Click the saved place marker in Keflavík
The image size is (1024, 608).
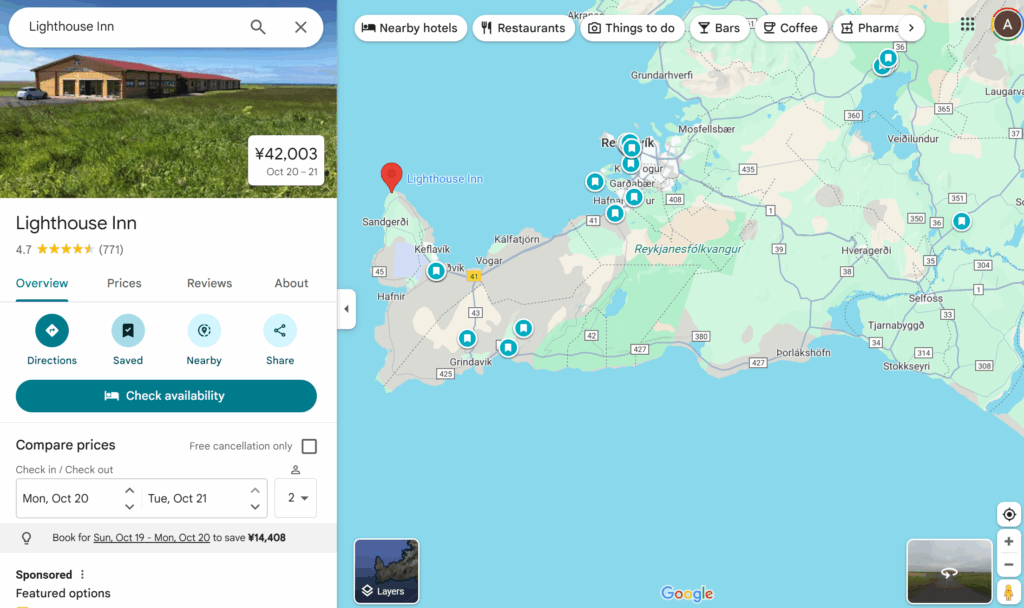coord(436,270)
